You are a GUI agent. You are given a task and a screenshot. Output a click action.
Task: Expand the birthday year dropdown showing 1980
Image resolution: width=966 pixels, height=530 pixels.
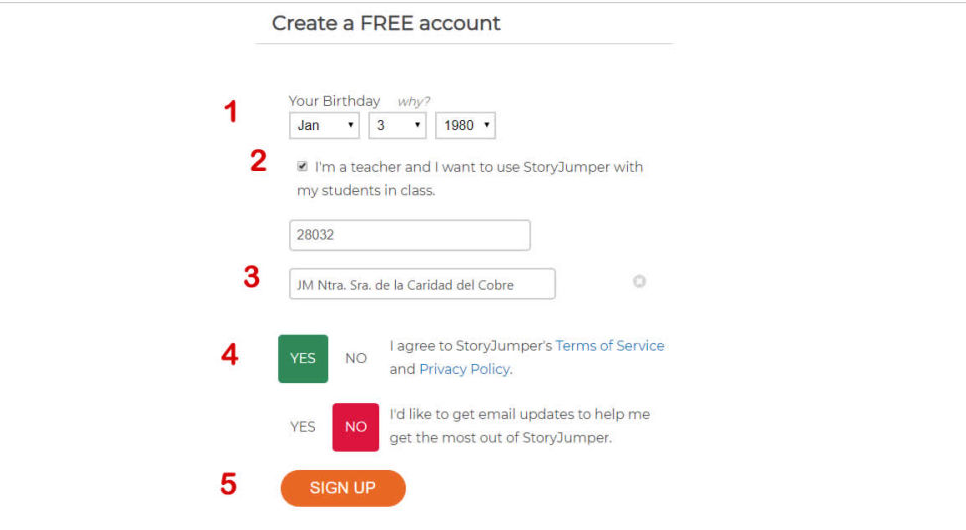[x=465, y=126]
